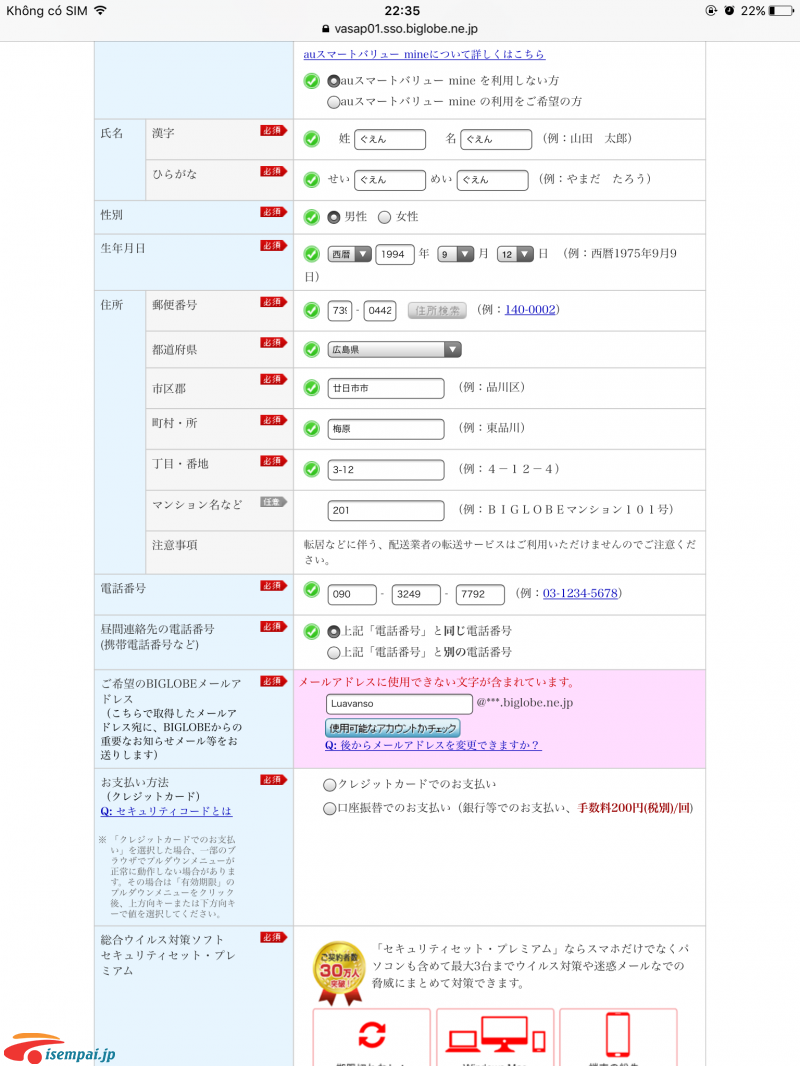Screen dimensions: 800x1066
Task: Select 上記「電話番号」と同じ電話番号 option
Action: (x=333, y=632)
